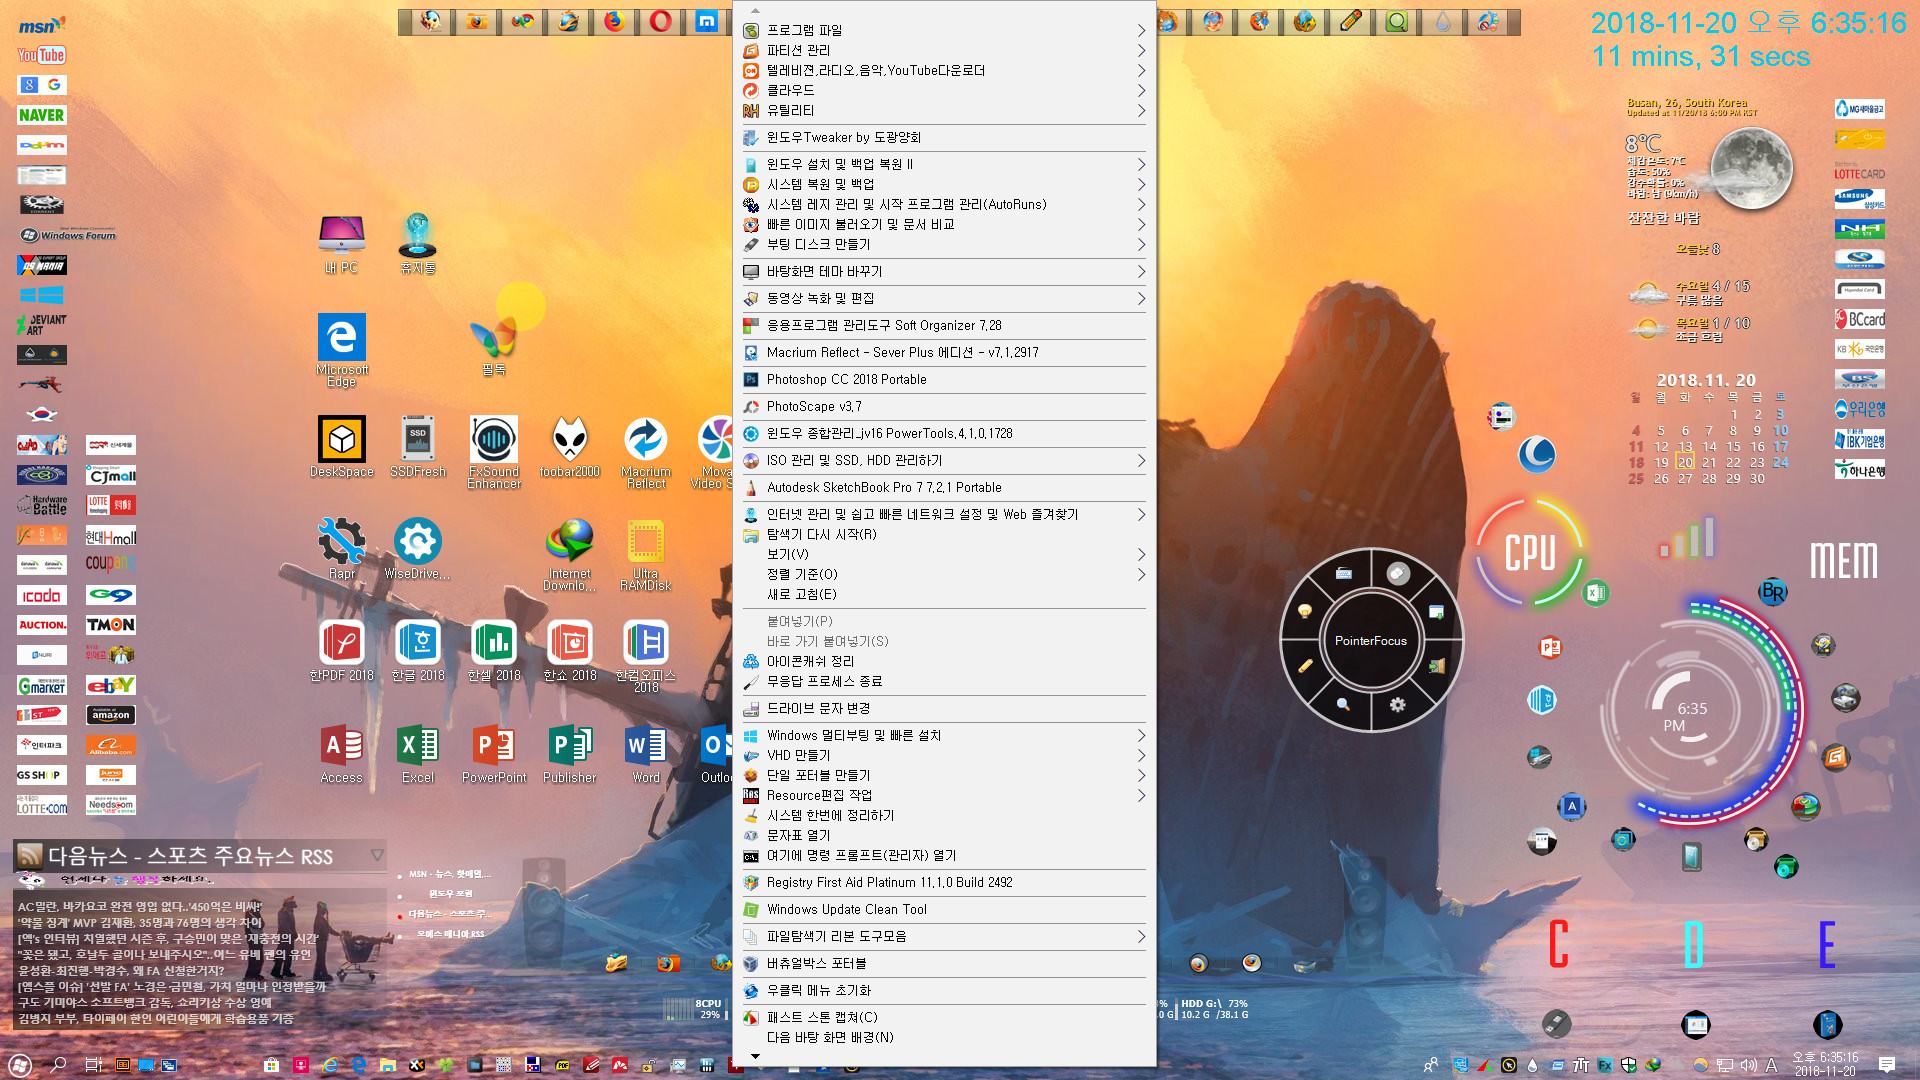Launch 한셀 2018 icon
This screenshot has width=1920, height=1080.
494,651
